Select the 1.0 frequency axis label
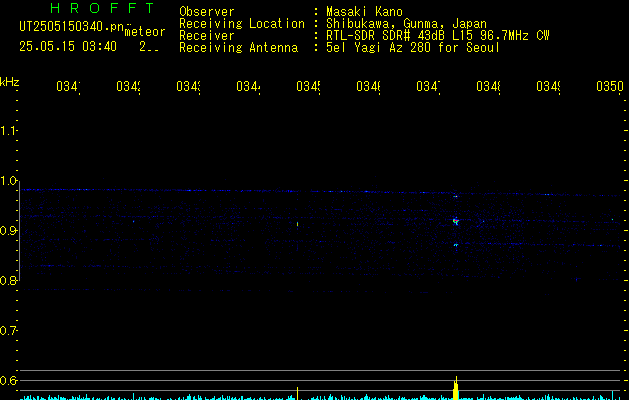 point(8,181)
